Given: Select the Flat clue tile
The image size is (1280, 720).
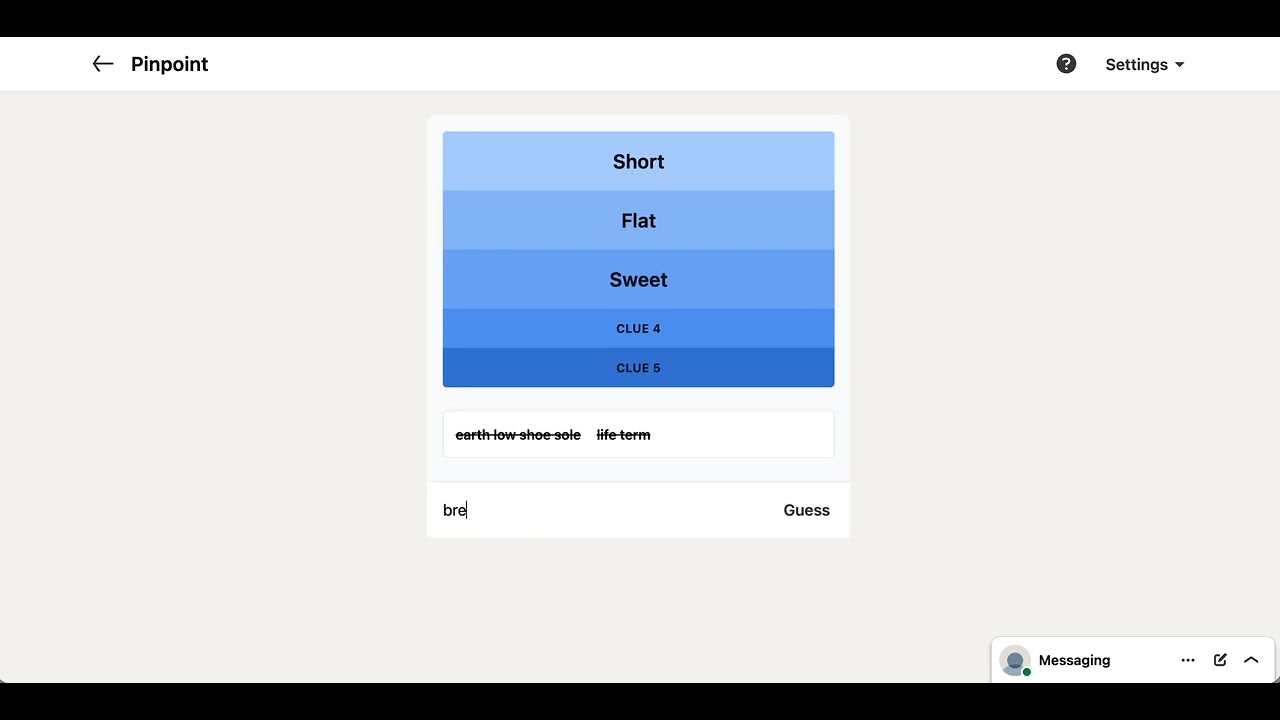Looking at the screenshot, I should (x=638, y=220).
